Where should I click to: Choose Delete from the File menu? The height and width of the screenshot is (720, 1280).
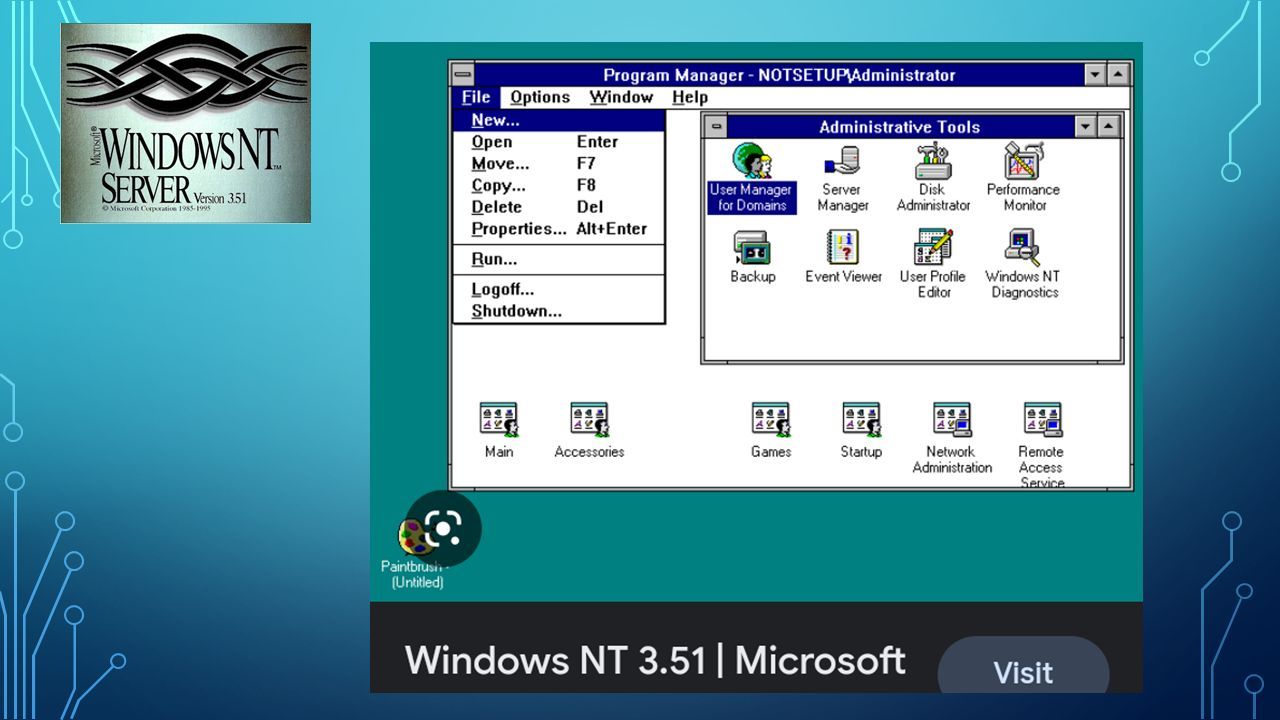click(x=560, y=207)
